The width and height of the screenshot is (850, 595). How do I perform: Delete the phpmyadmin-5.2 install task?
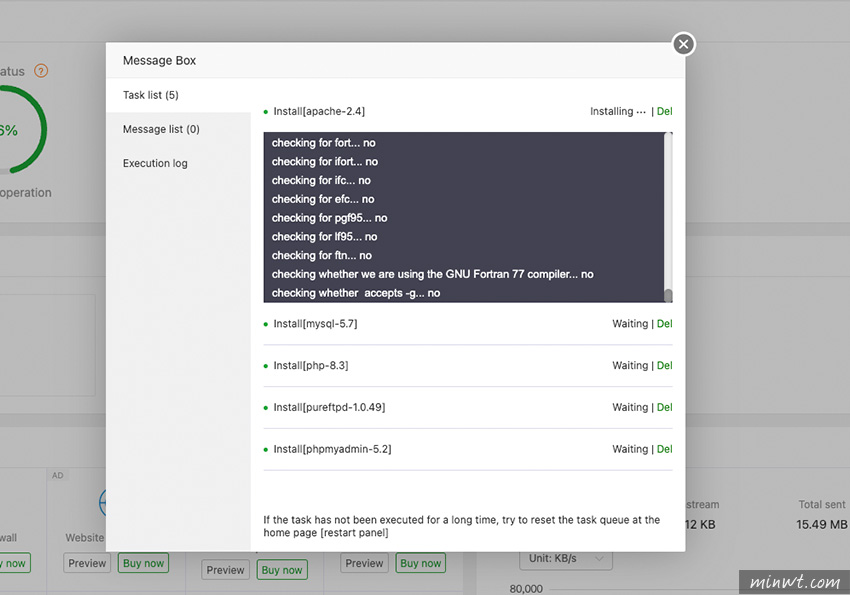click(664, 449)
